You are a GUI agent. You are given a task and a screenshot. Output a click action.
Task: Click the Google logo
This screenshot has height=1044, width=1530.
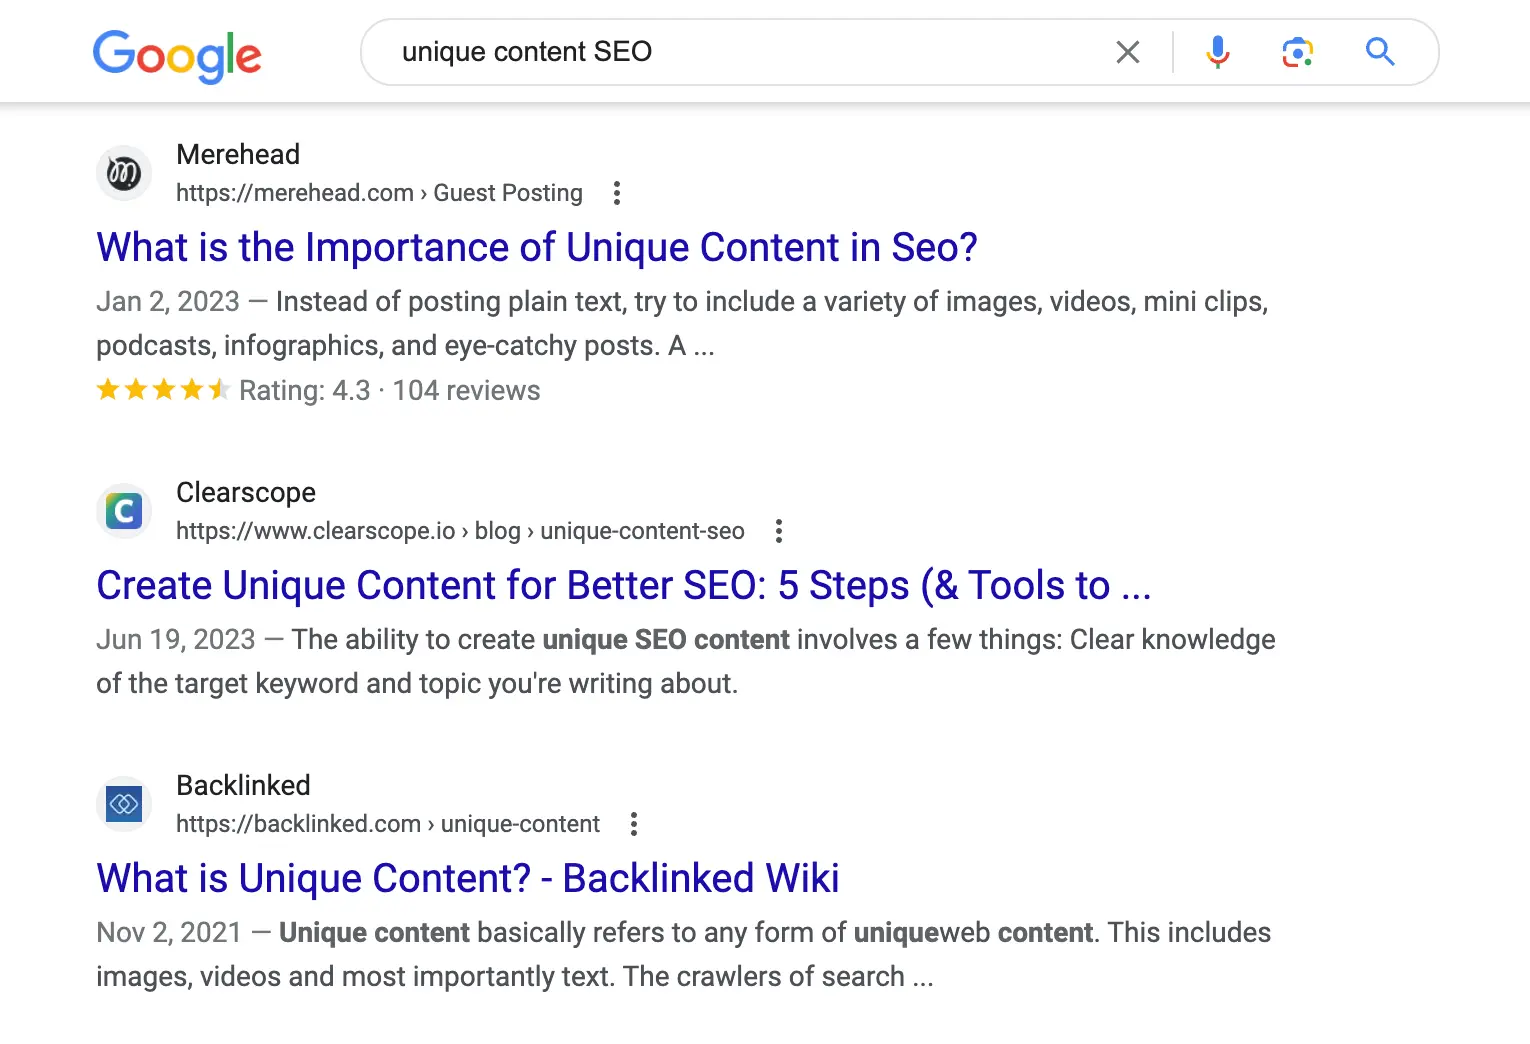(x=177, y=55)
